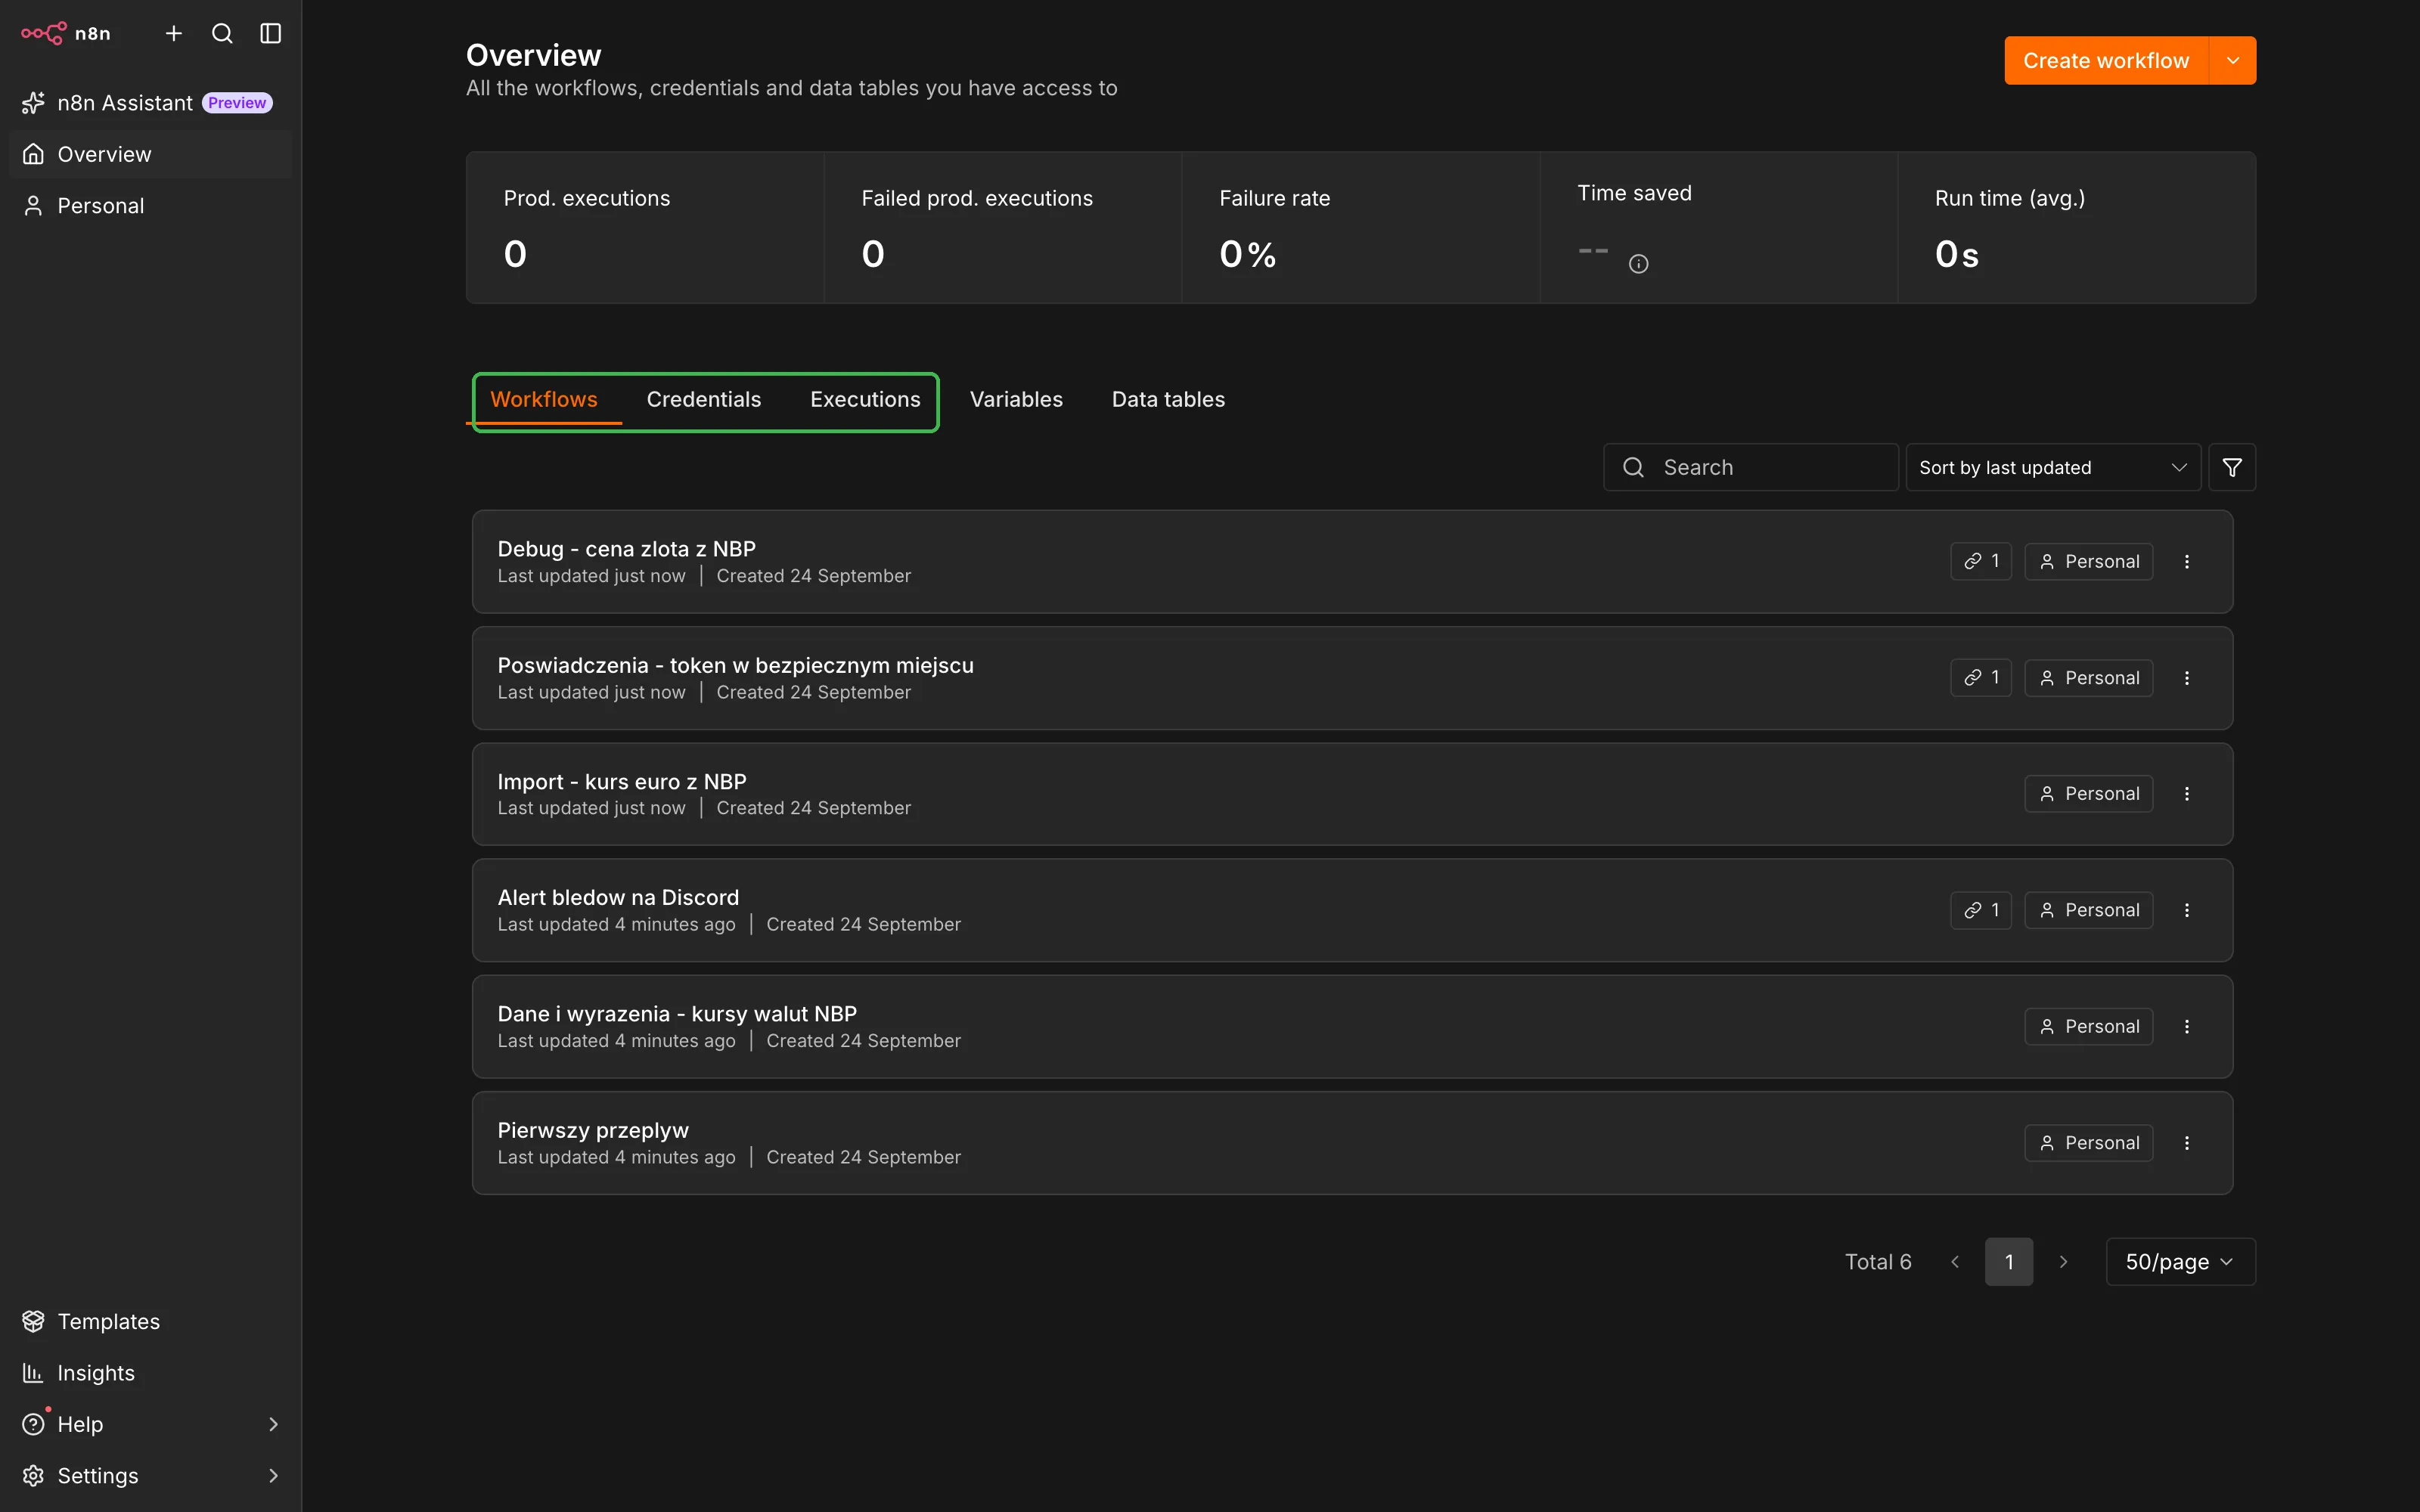The width and height of the screenshot is (2420, 1512).
Task: Expand the Help menu
Action: point(150,1423)
